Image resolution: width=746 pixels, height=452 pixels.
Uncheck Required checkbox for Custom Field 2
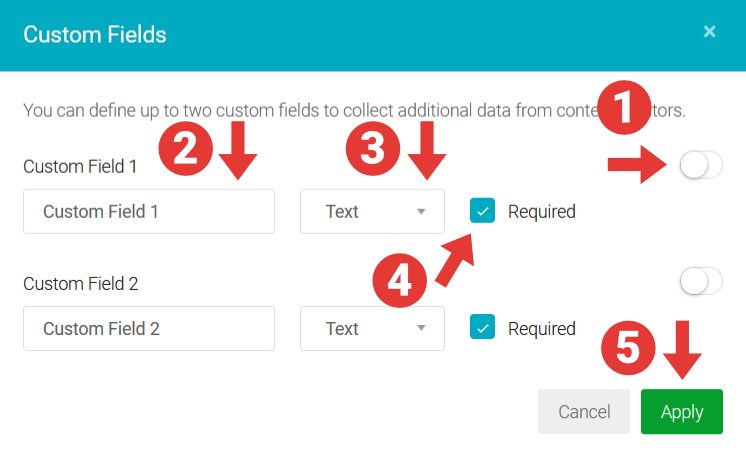483,328
